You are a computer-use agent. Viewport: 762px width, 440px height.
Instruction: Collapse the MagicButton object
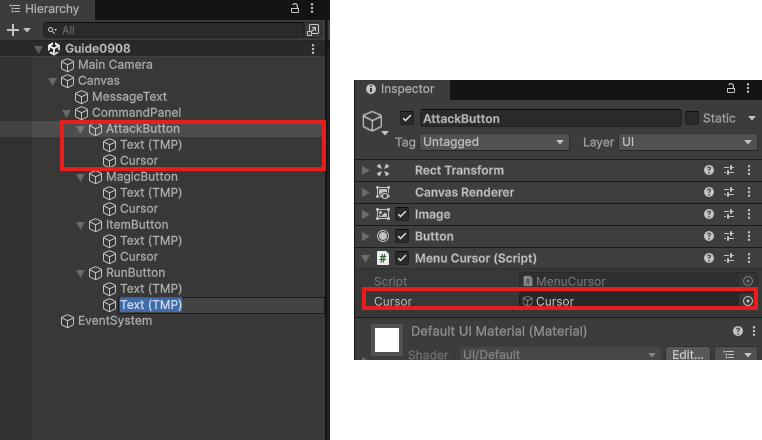click(x=81, y=177)
